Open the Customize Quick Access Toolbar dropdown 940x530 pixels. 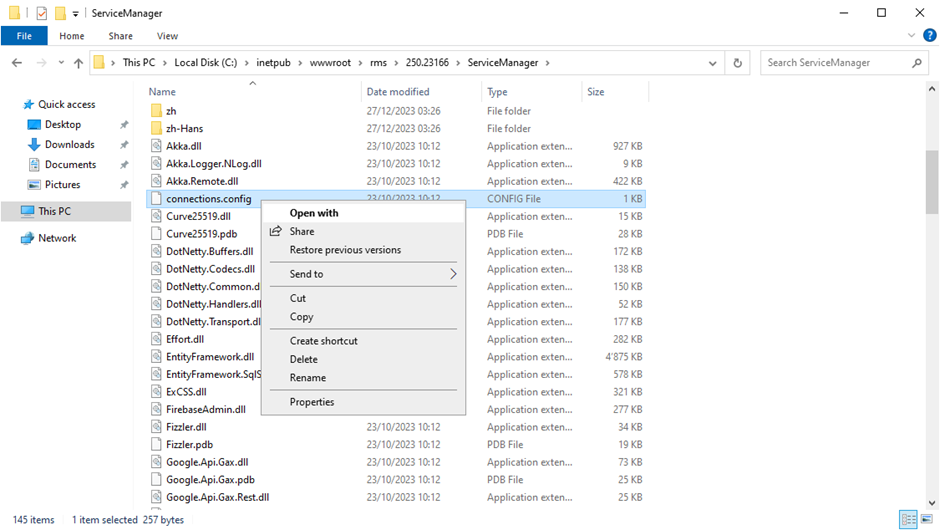(76, 13)
